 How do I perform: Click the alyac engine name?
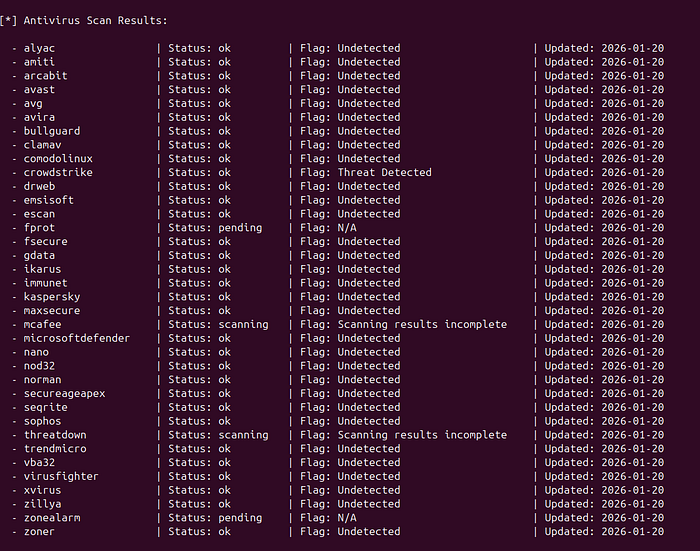(39, 48)
